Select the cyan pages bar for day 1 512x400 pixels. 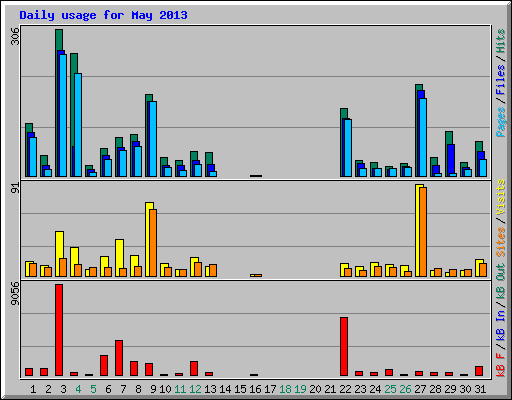(x=33, y=157)
